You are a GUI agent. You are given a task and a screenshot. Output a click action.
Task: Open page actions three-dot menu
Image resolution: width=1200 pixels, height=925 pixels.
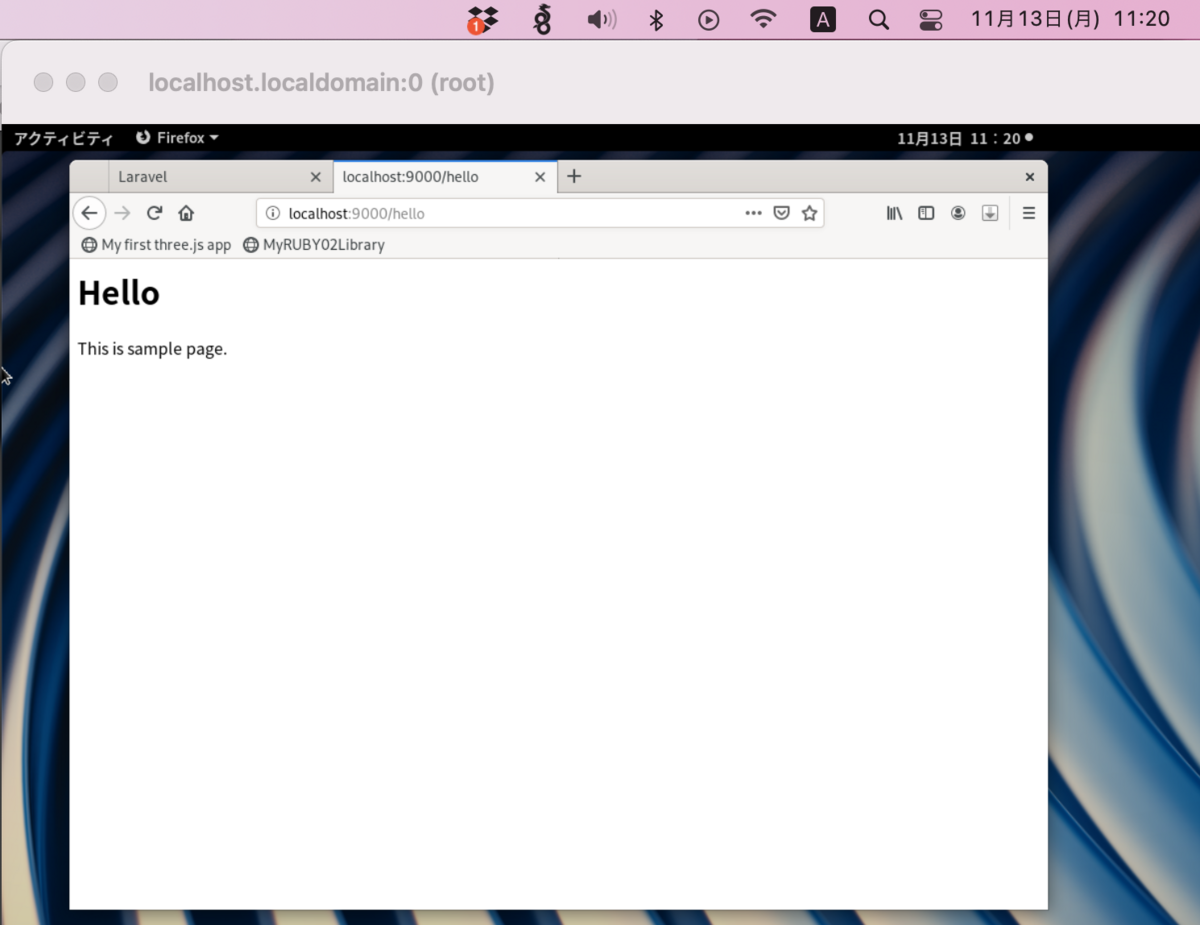[x=753, y=213]
